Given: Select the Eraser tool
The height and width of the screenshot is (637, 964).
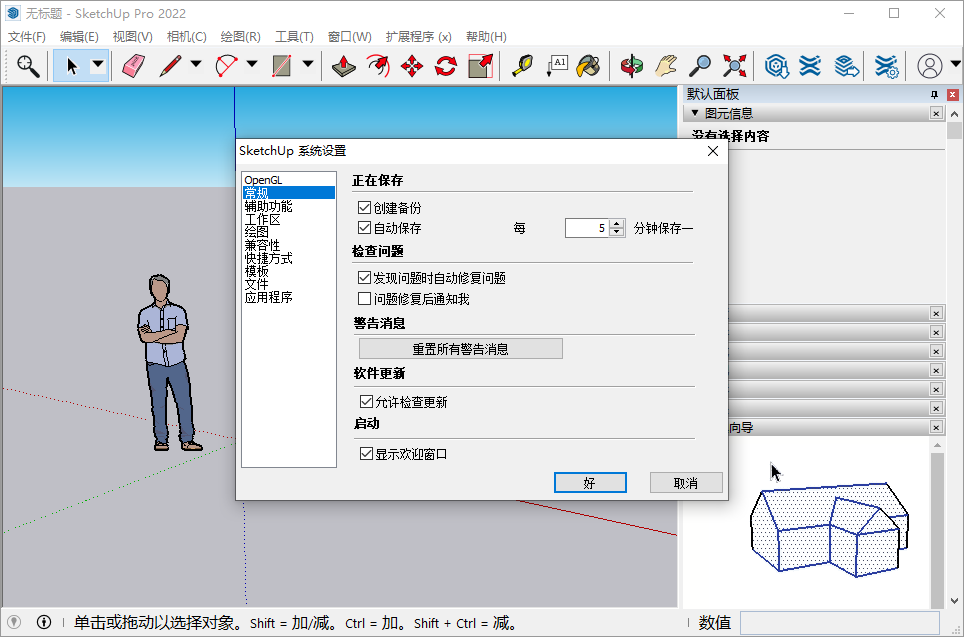Looking at the screenshot, I should pyautogui.click(x=132, y=65).
